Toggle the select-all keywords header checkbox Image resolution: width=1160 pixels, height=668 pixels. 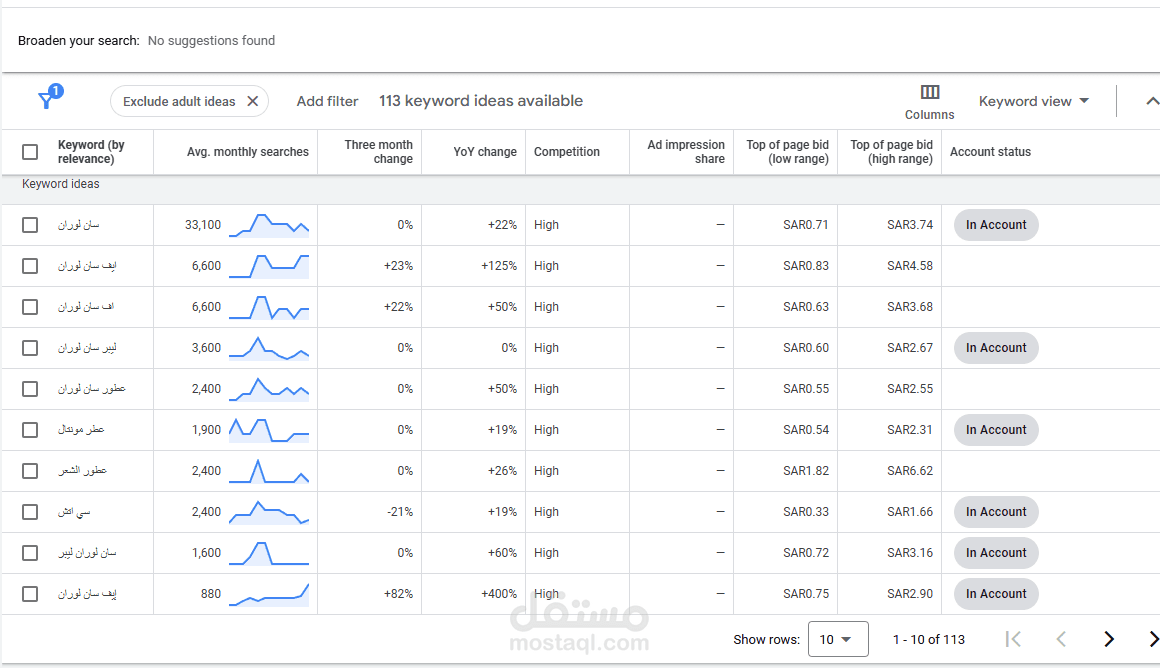coord(30,152)
